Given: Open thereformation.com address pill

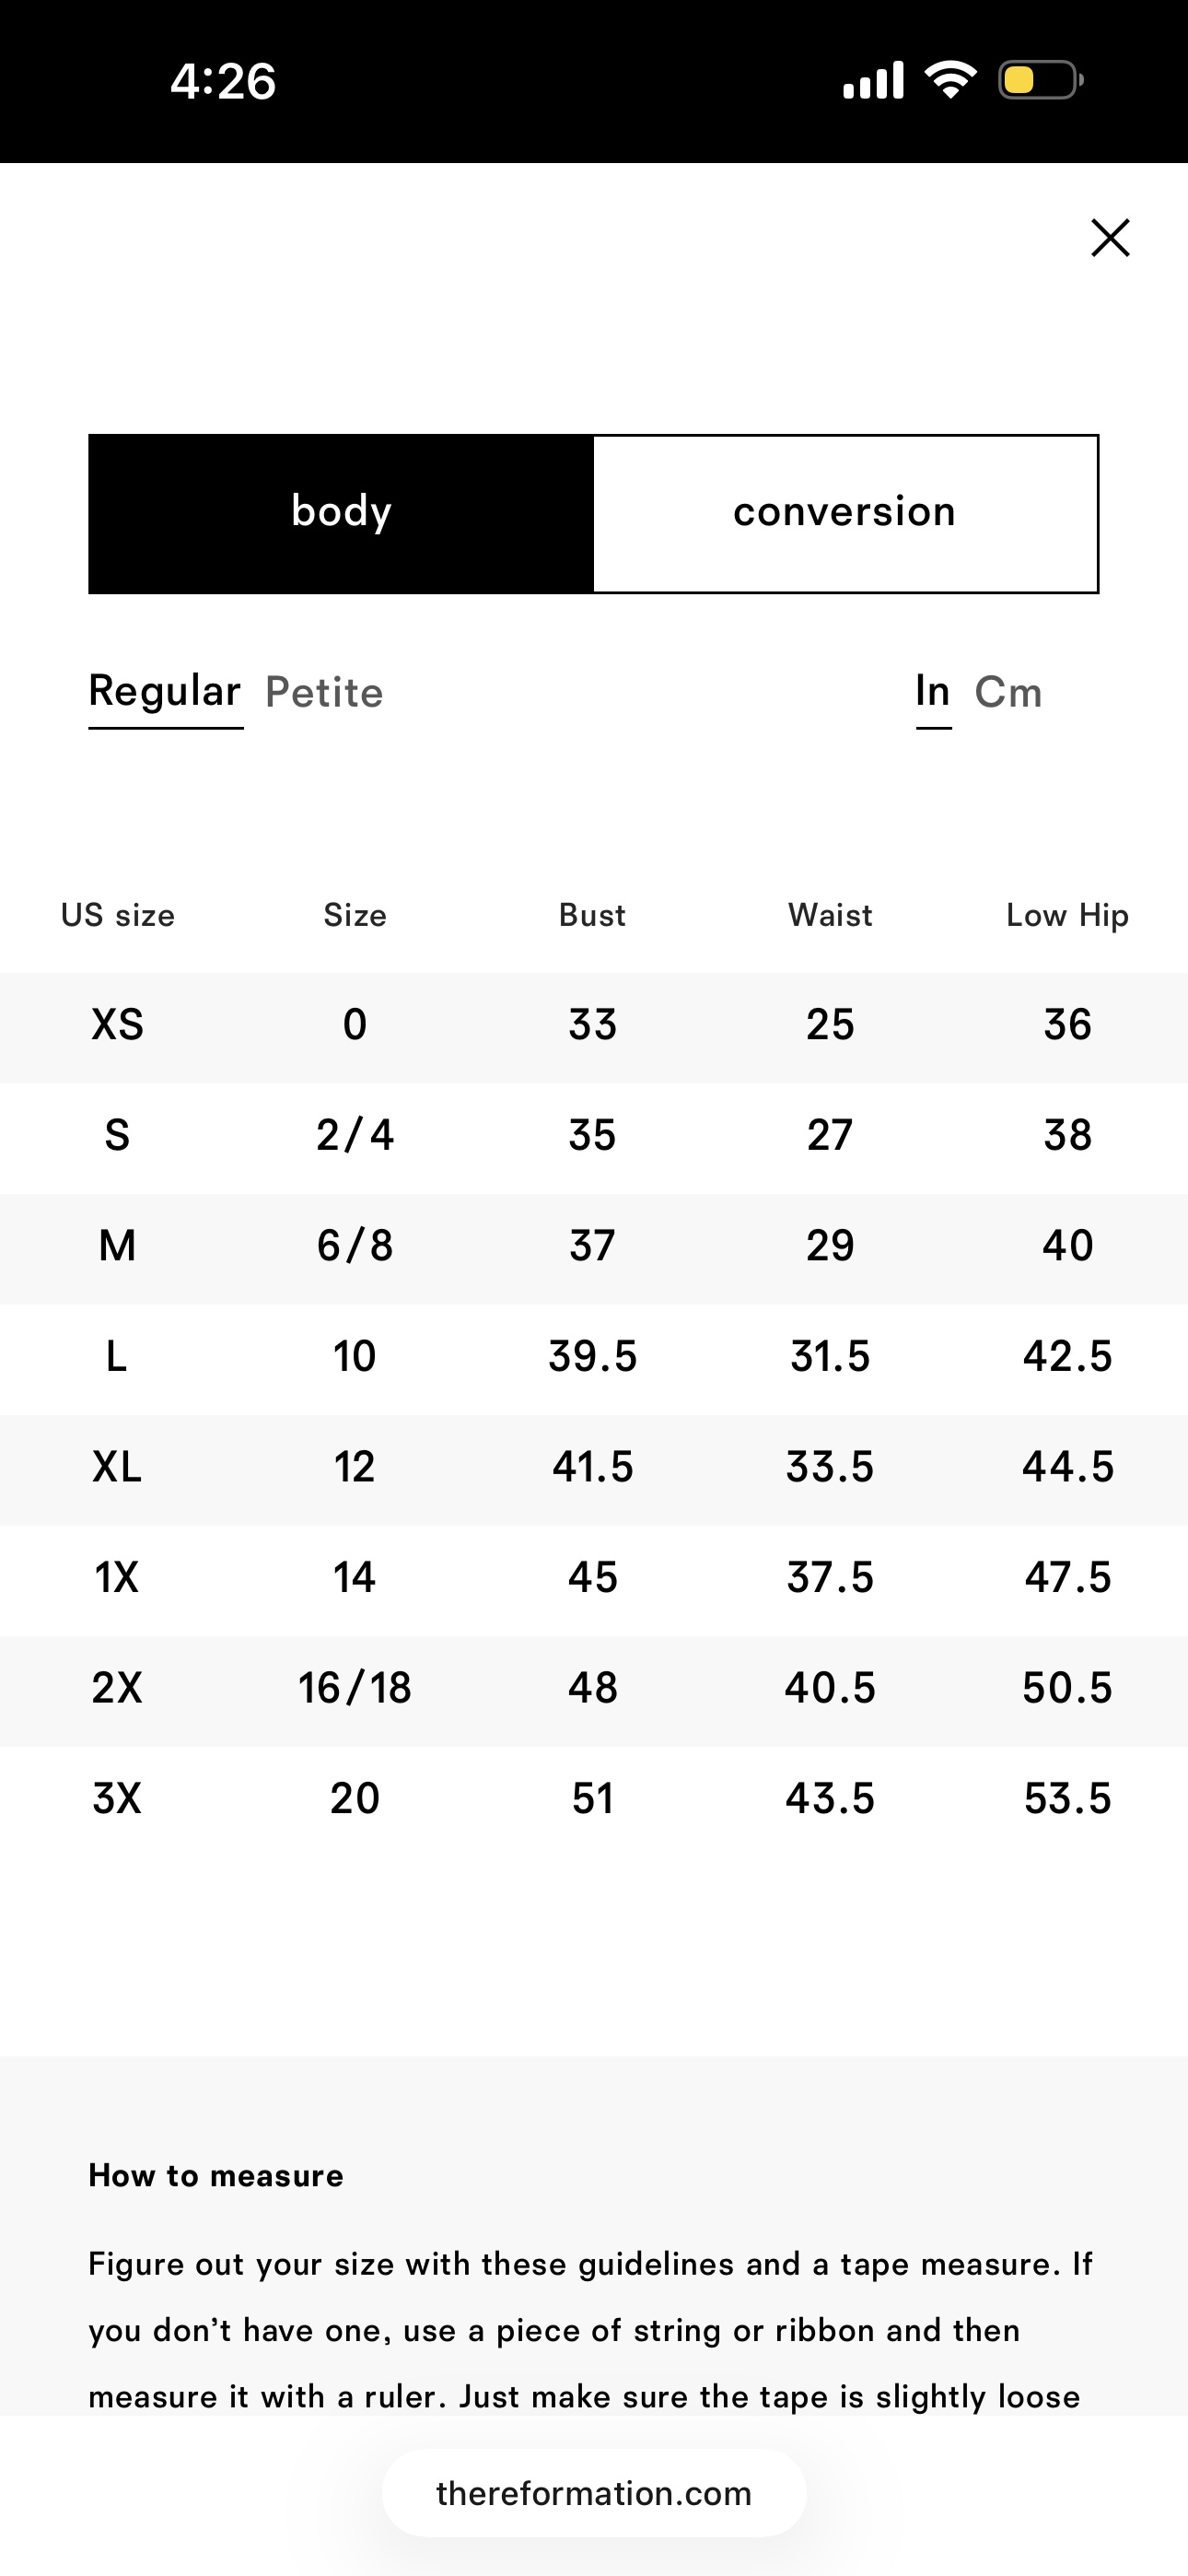Looking at the screenshot, I should pos(594,2493).
